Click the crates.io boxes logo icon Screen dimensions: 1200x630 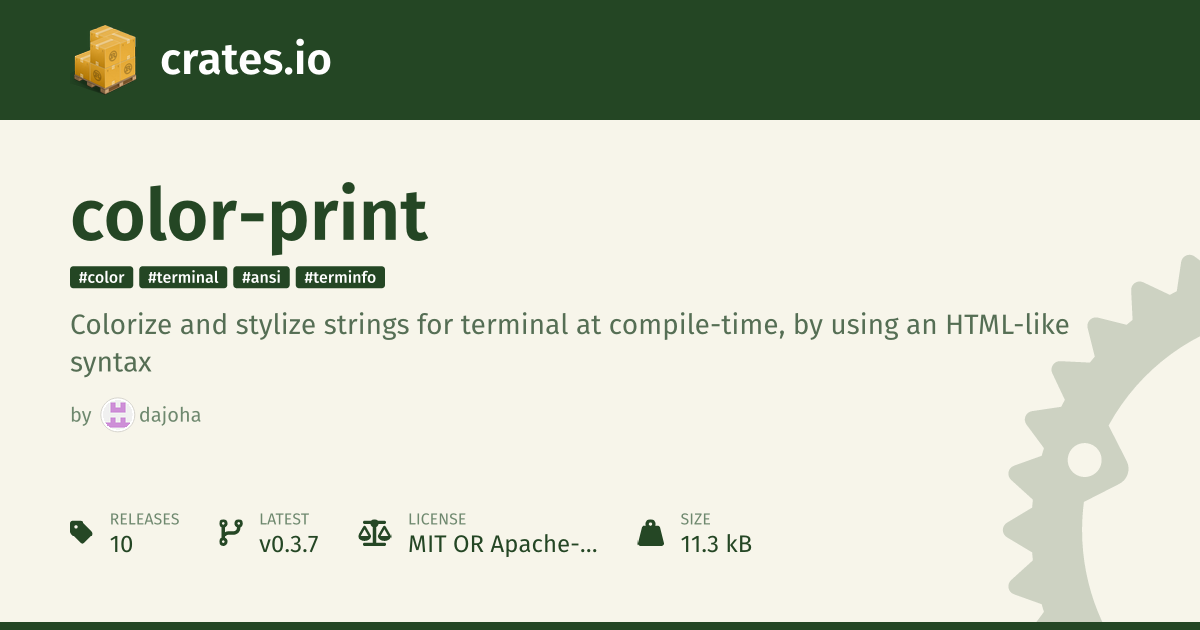pyautogui.click(x=104, y=59)
